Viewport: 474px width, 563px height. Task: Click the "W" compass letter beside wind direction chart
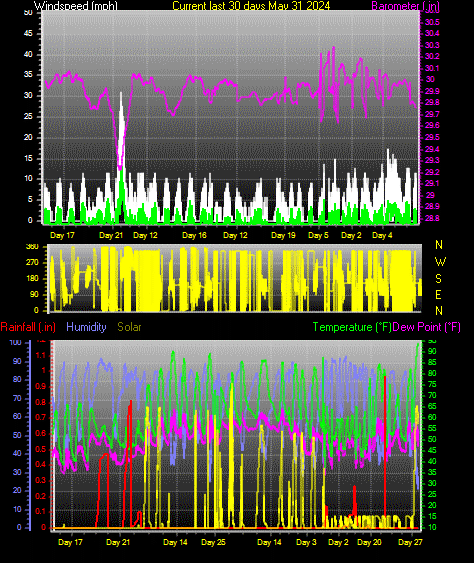pos(440,262)
